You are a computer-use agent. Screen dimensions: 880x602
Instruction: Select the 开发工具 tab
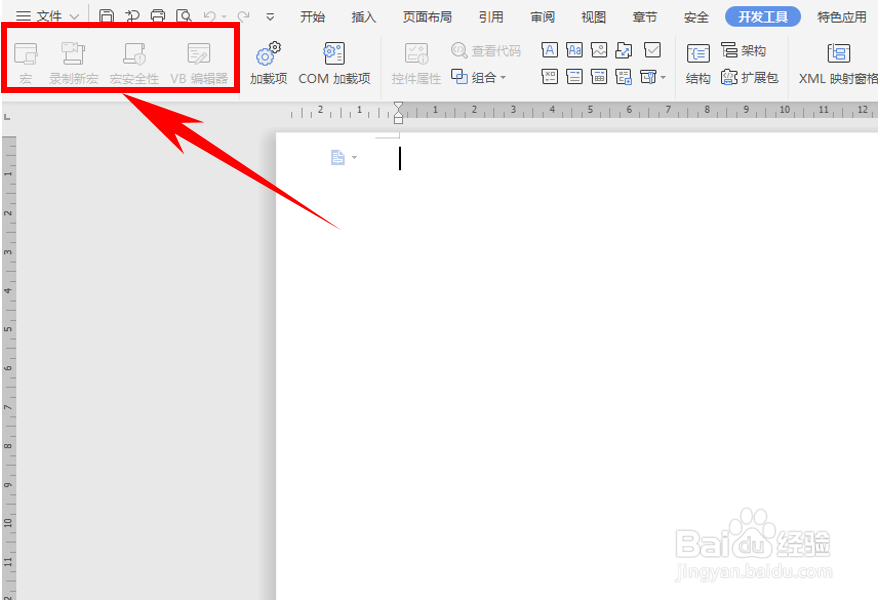pyautogui.click(x=763, y=17)
